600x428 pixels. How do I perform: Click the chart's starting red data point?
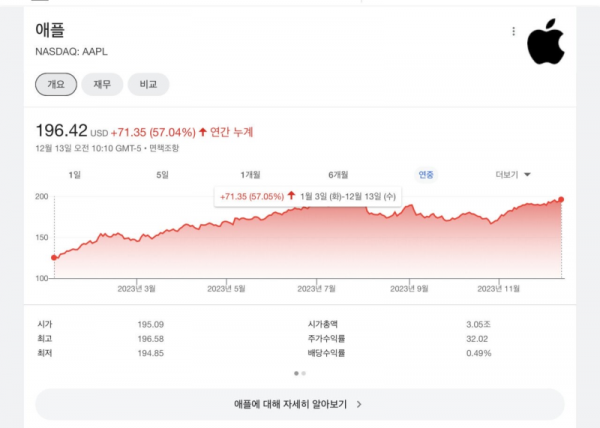(54, 258)
